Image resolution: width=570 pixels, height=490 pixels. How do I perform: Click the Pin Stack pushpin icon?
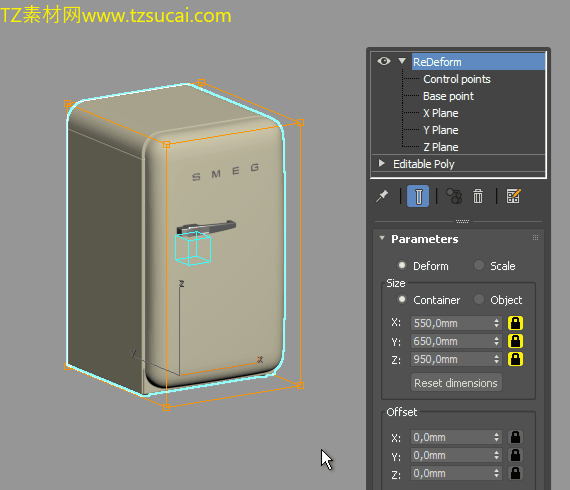tap(382, 196)
